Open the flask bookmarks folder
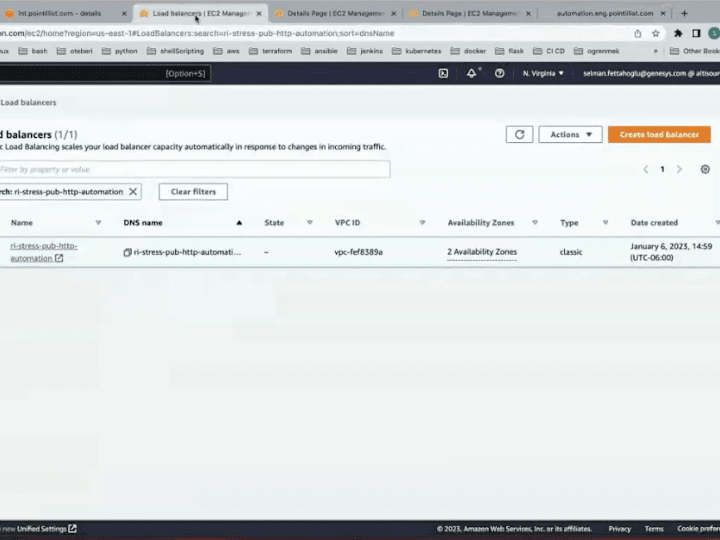The height and width of the screenshot is (540, 720). (x=510, y=51)
